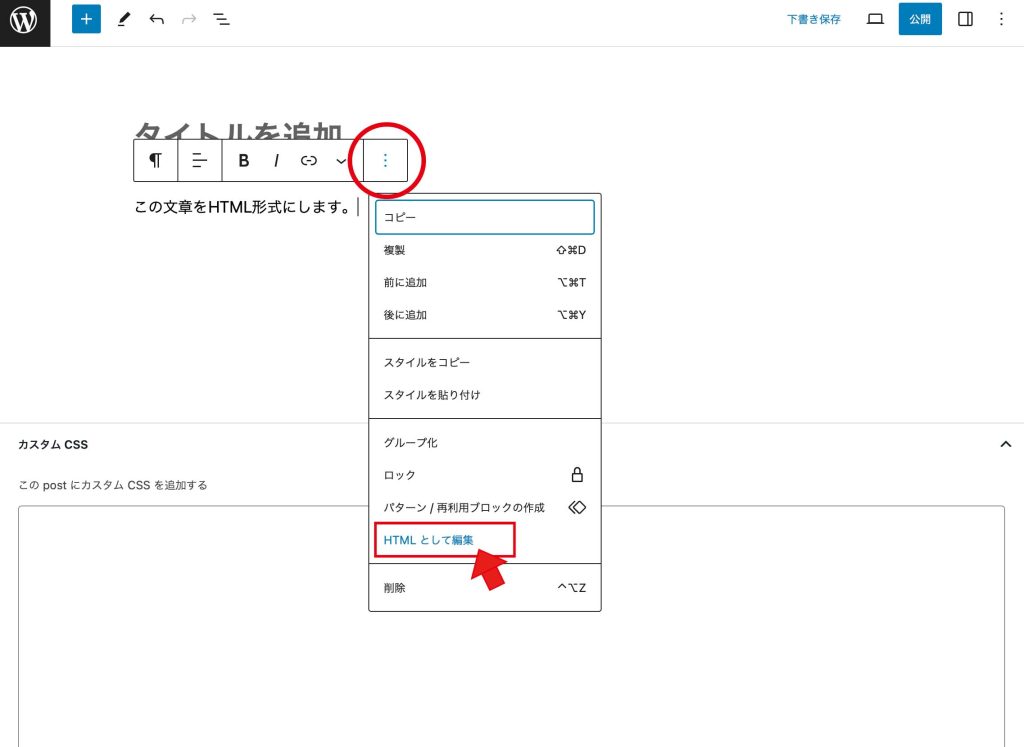Select グループ化 to group the block
The width and height of the screenshot is (1024, 747).
click(485, 443)
